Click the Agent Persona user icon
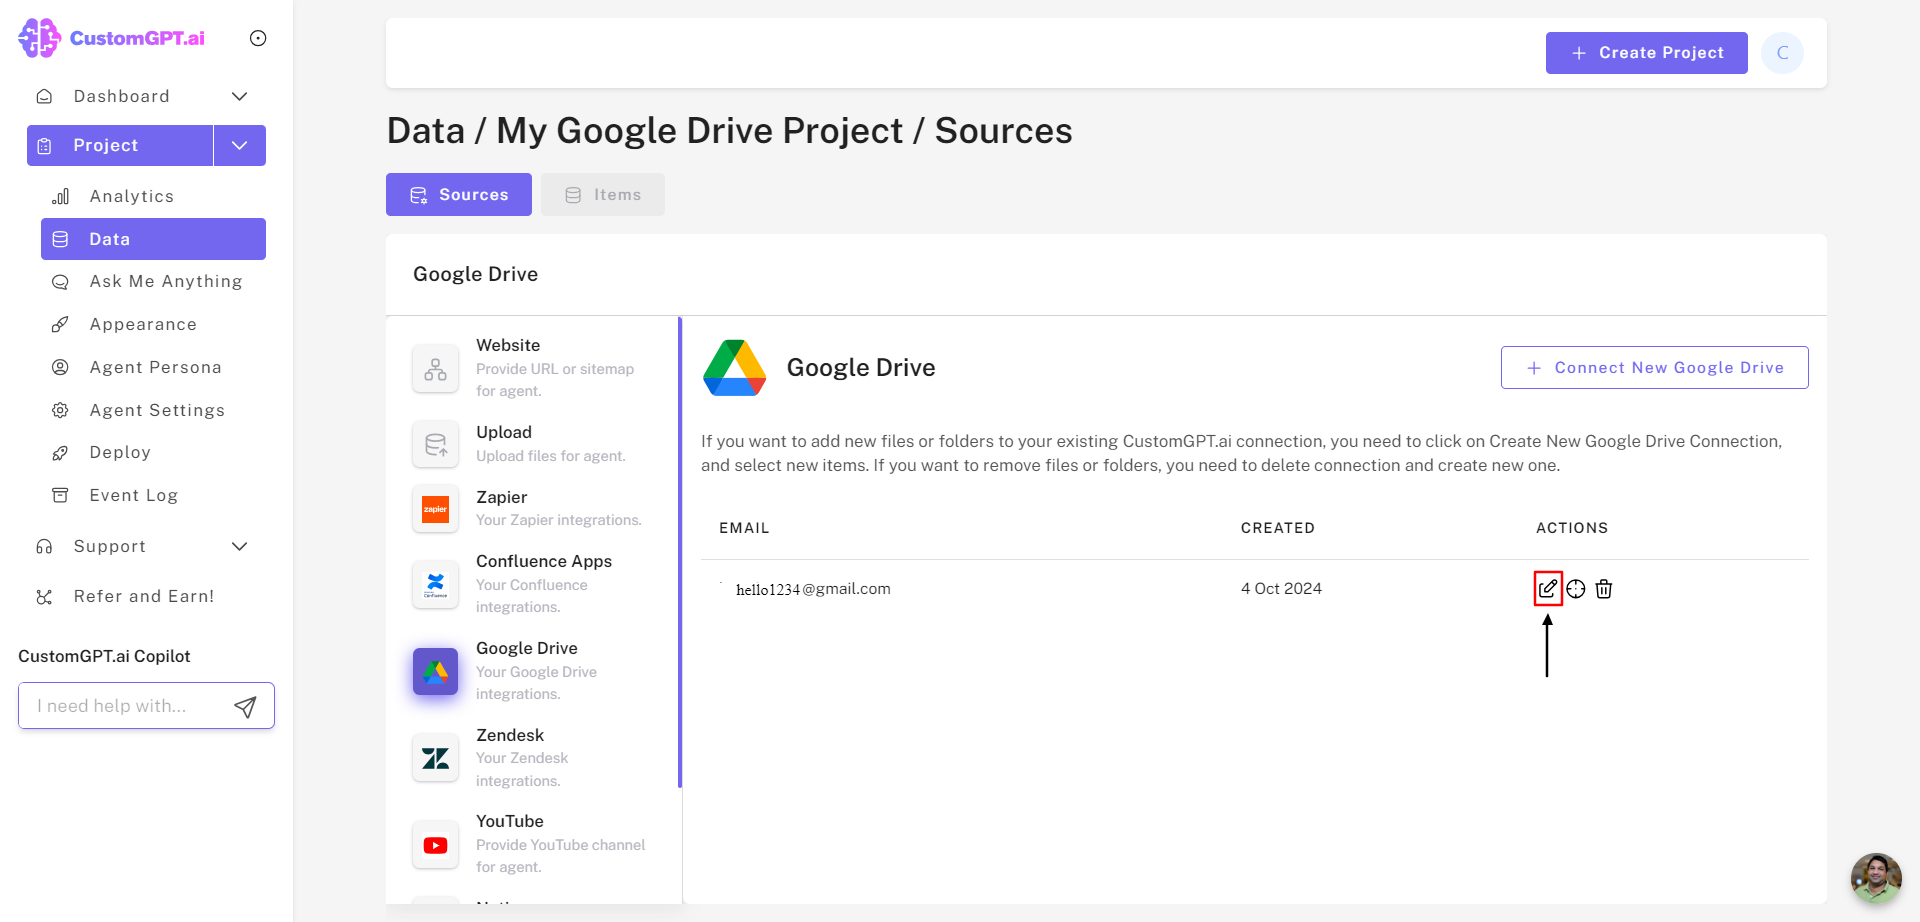Viewport: 1920px width, 922px height. [x=61, y=367]
